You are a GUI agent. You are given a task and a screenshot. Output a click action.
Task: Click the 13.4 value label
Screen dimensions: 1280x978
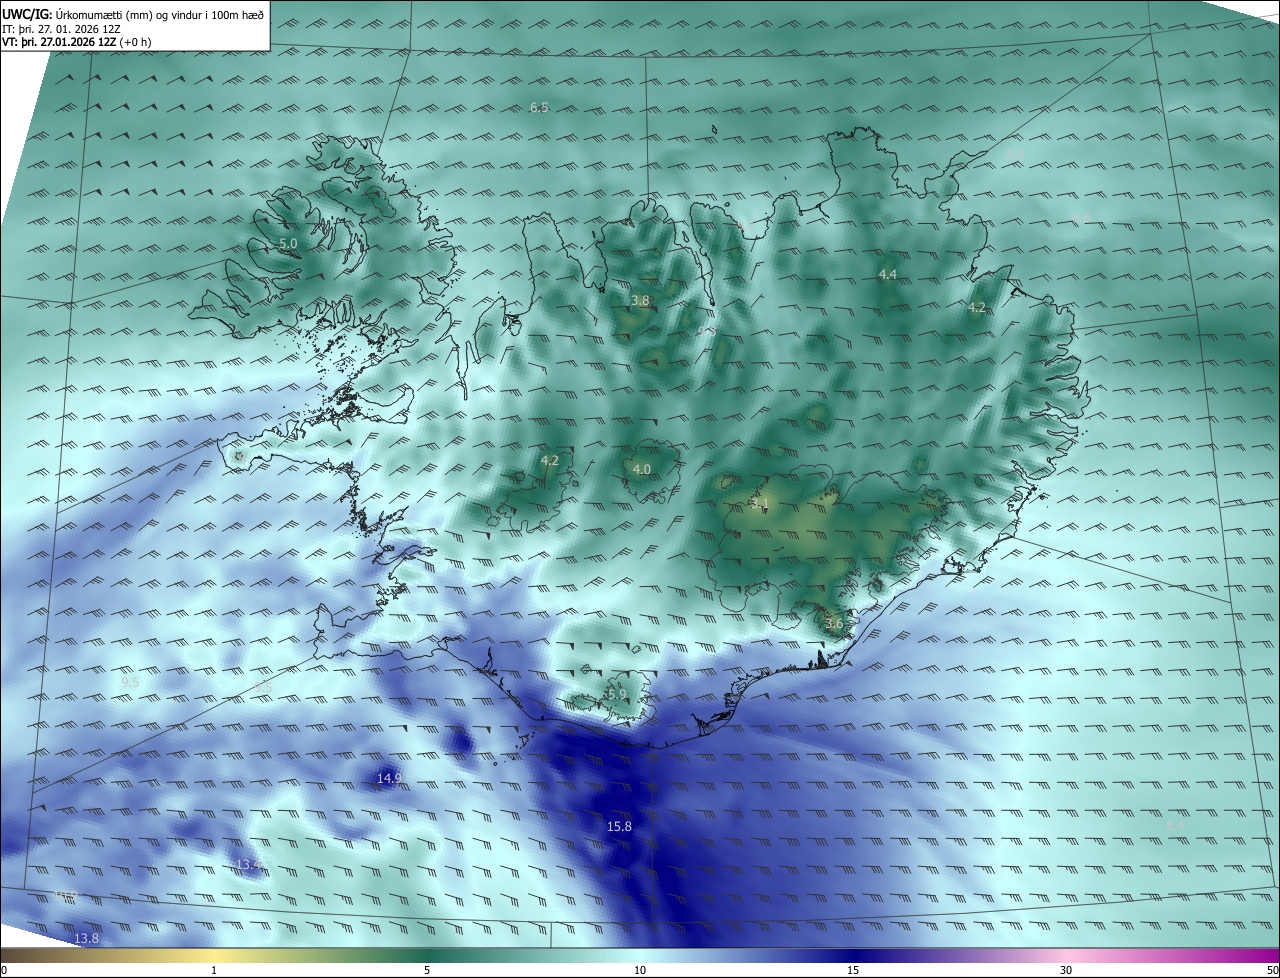pos(248,864)
